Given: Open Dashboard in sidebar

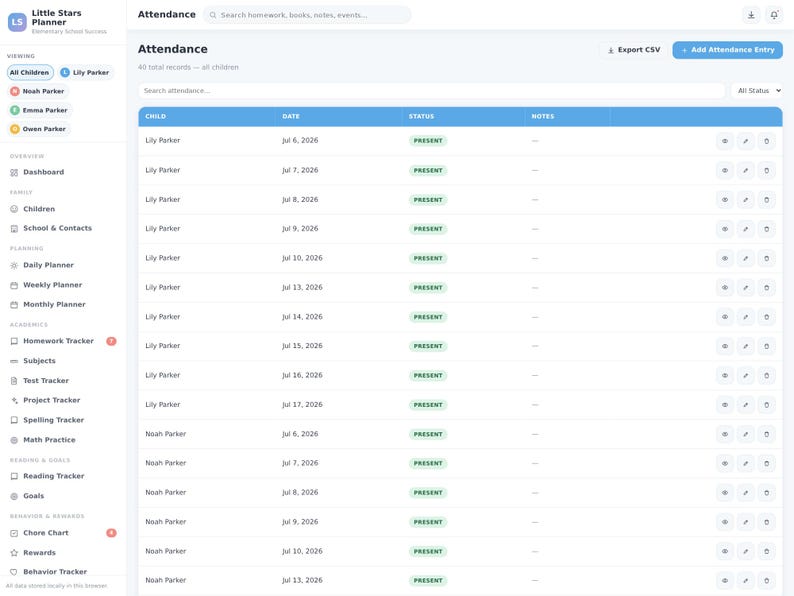Looking at the screenshot, I should pyautogui.click(x=63, y=172).
